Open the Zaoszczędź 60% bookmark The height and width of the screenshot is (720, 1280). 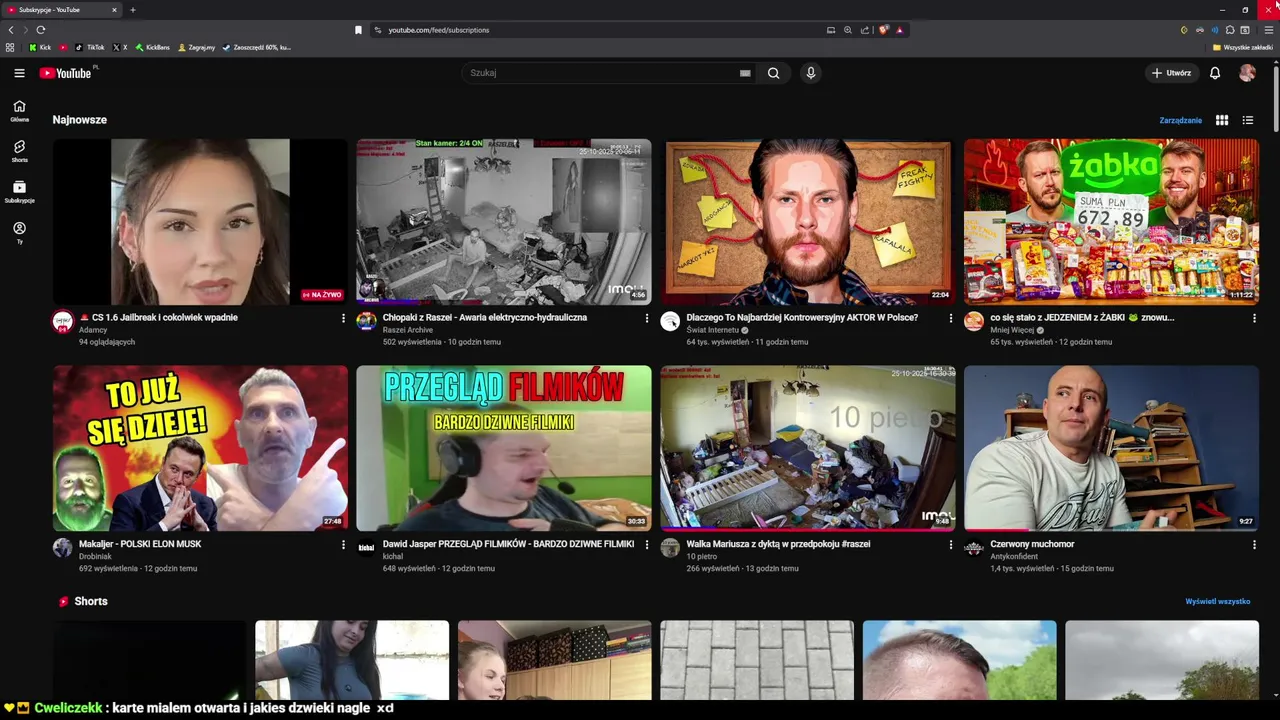tap(257, 47)
